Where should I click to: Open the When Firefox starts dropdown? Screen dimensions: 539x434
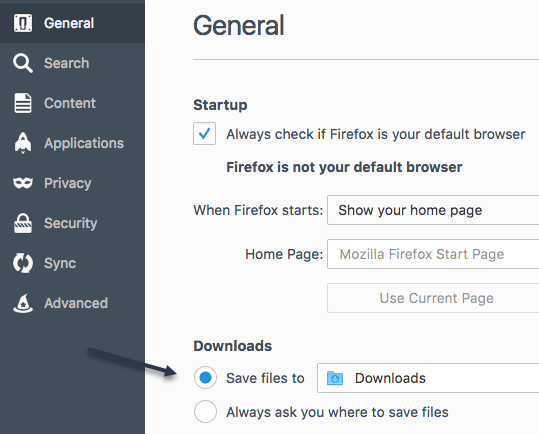pyautogui.click(x=433, y=210)
